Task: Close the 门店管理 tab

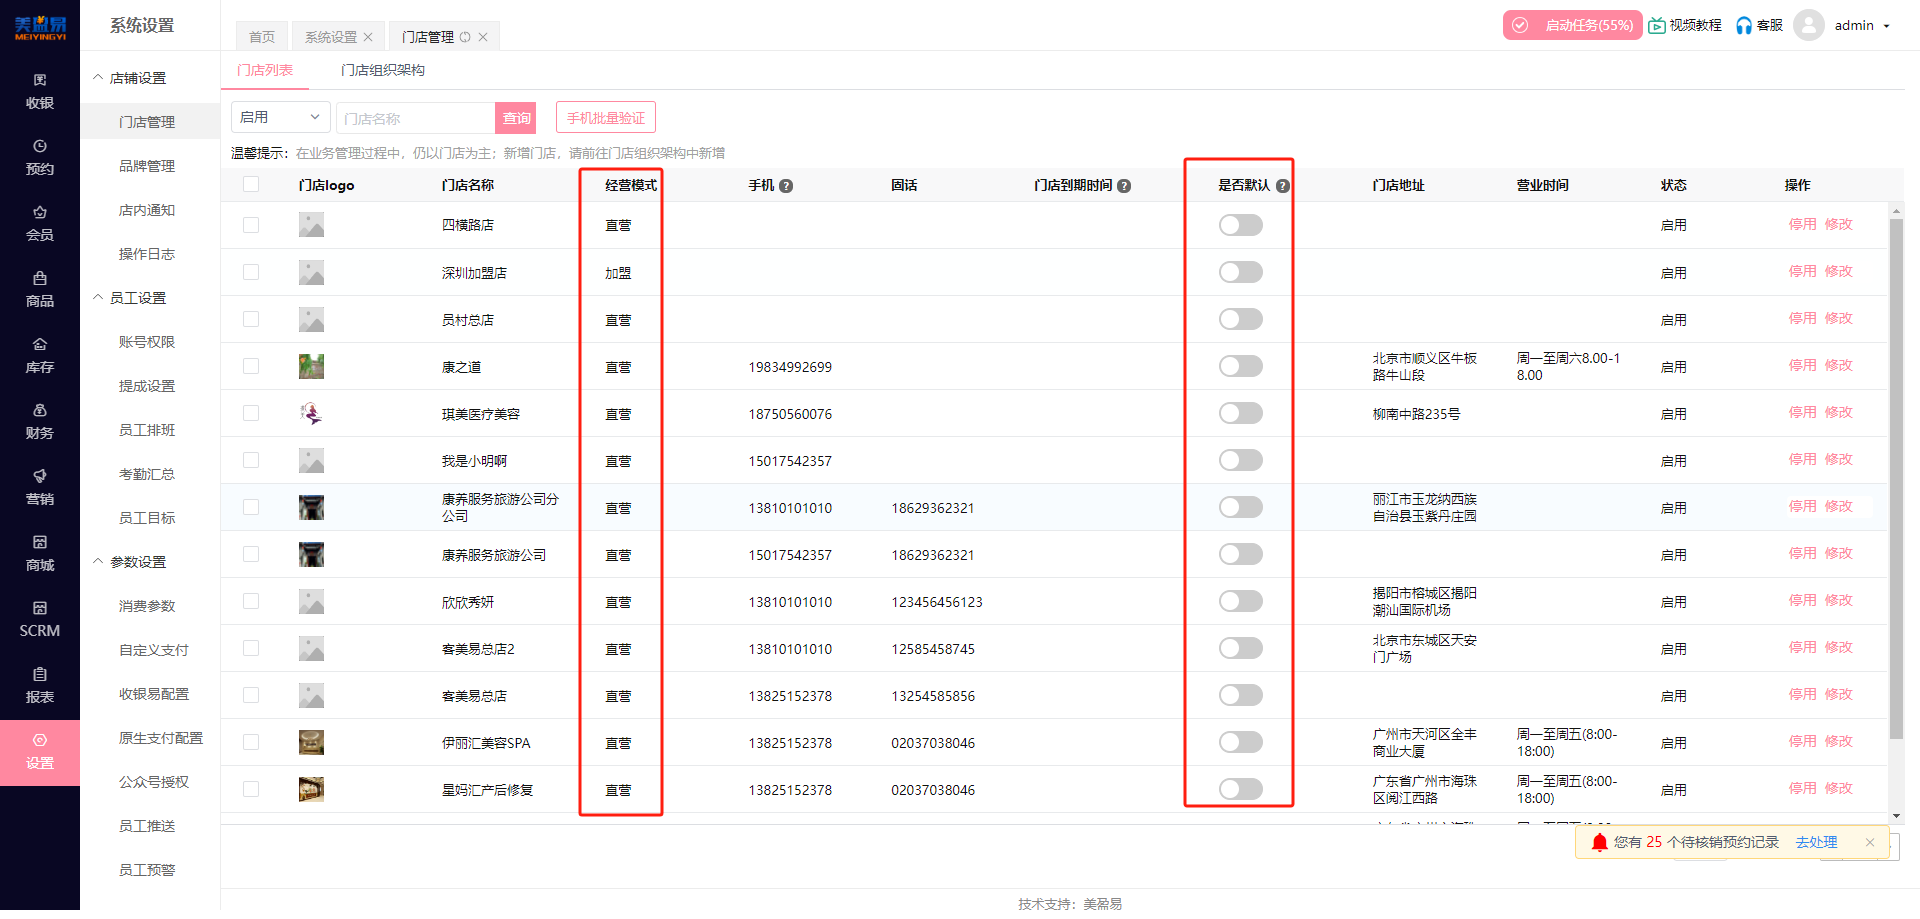Action: coord(483,37)
